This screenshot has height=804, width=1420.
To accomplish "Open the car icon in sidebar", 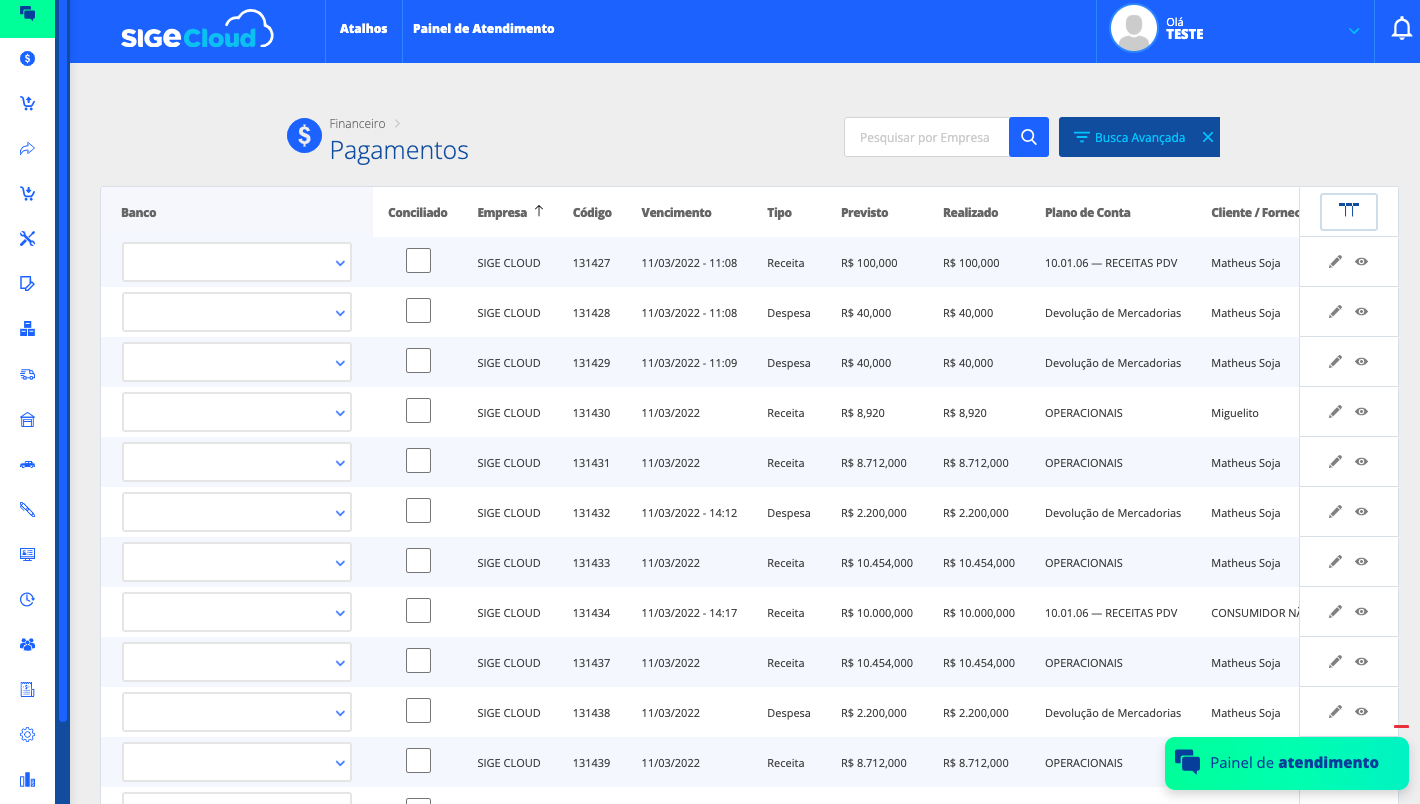I will [x=27, y=464].
